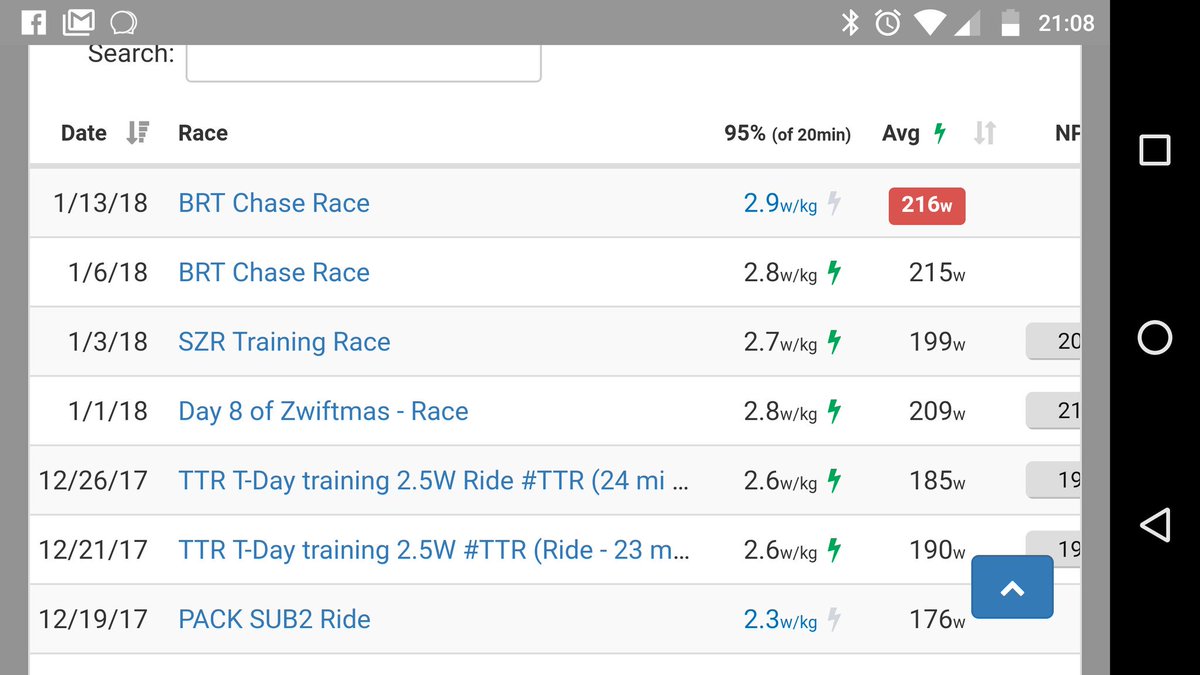Open the SZR Training Race details
The height and width of the screenshot is (675, 1200).
[283, 342]
